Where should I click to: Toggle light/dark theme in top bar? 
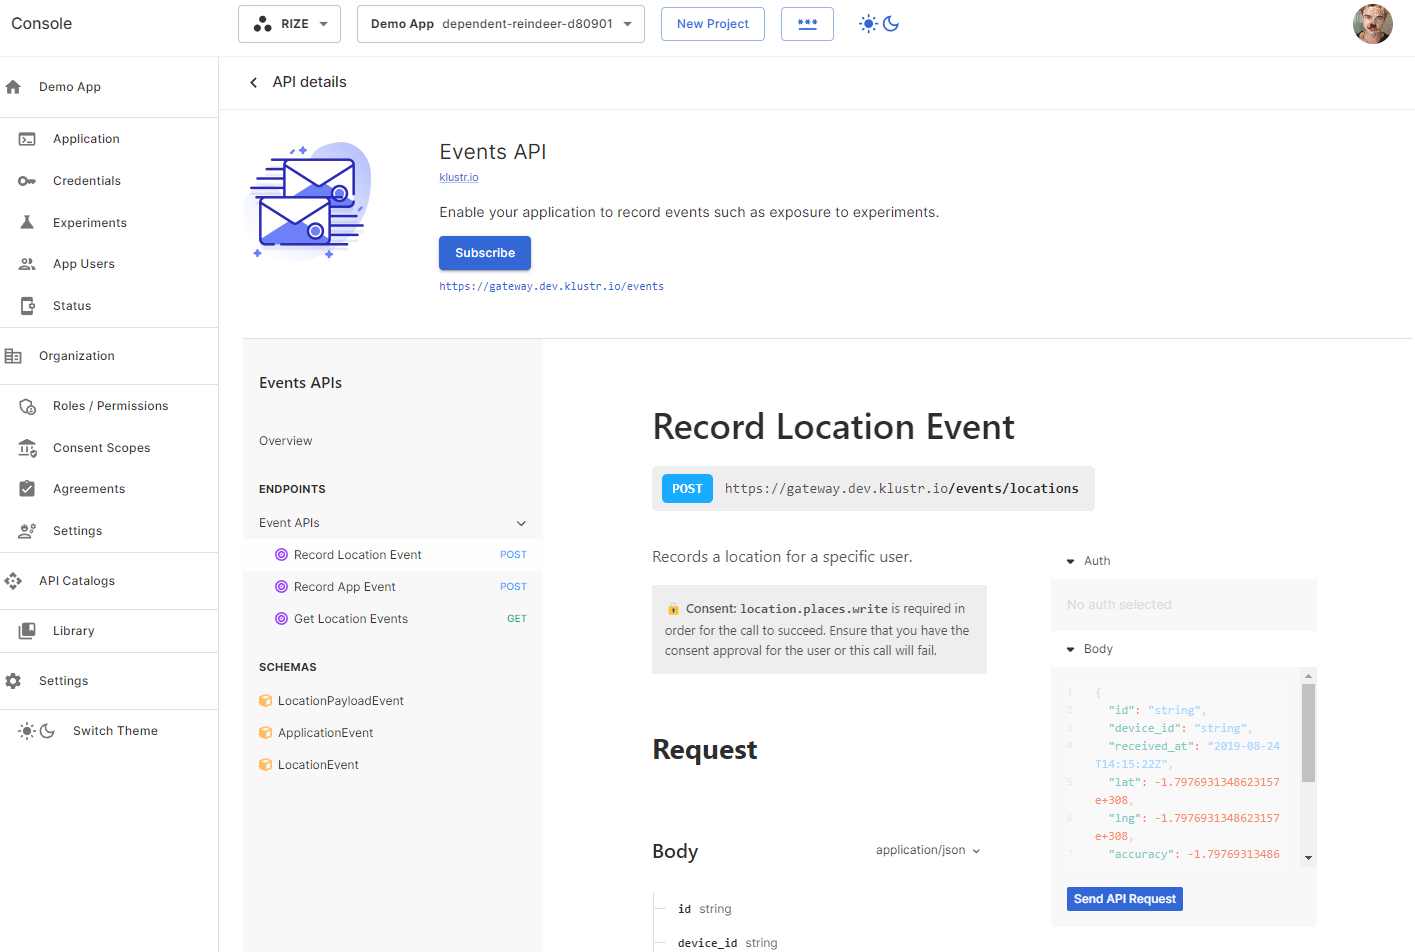pos(879,24)
